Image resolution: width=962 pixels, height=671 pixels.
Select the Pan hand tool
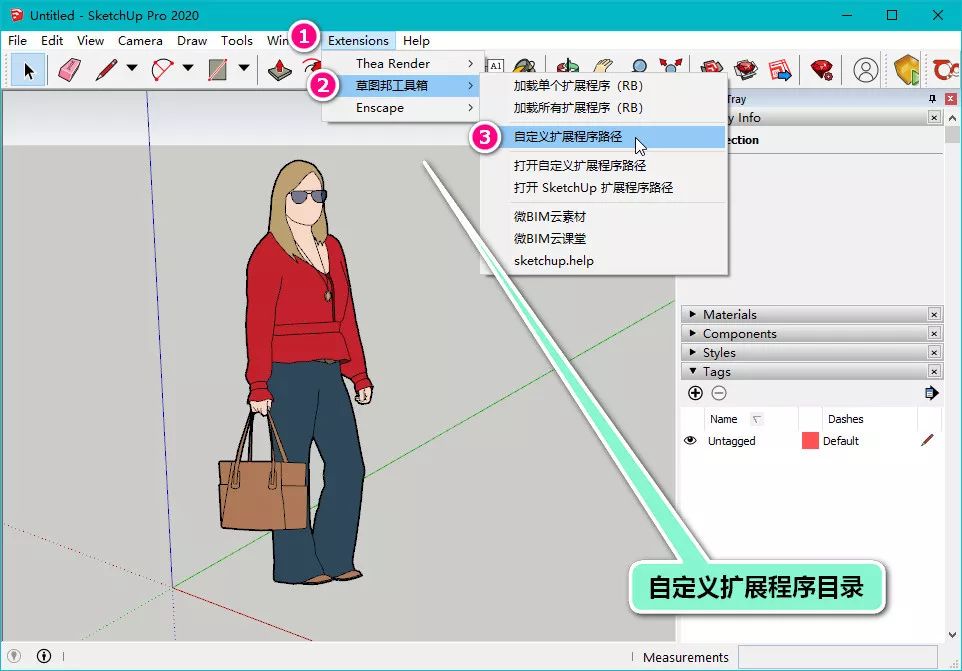(603, 66)
